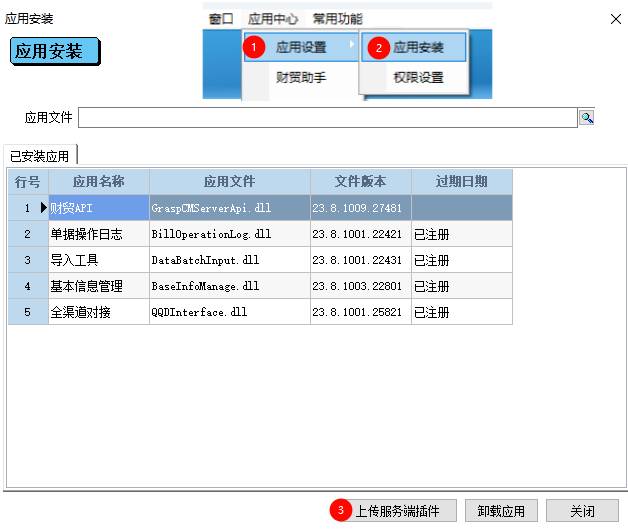Sort by the 应用名称 column header
The height and width of the screenshot is (530, 628).
99,182
